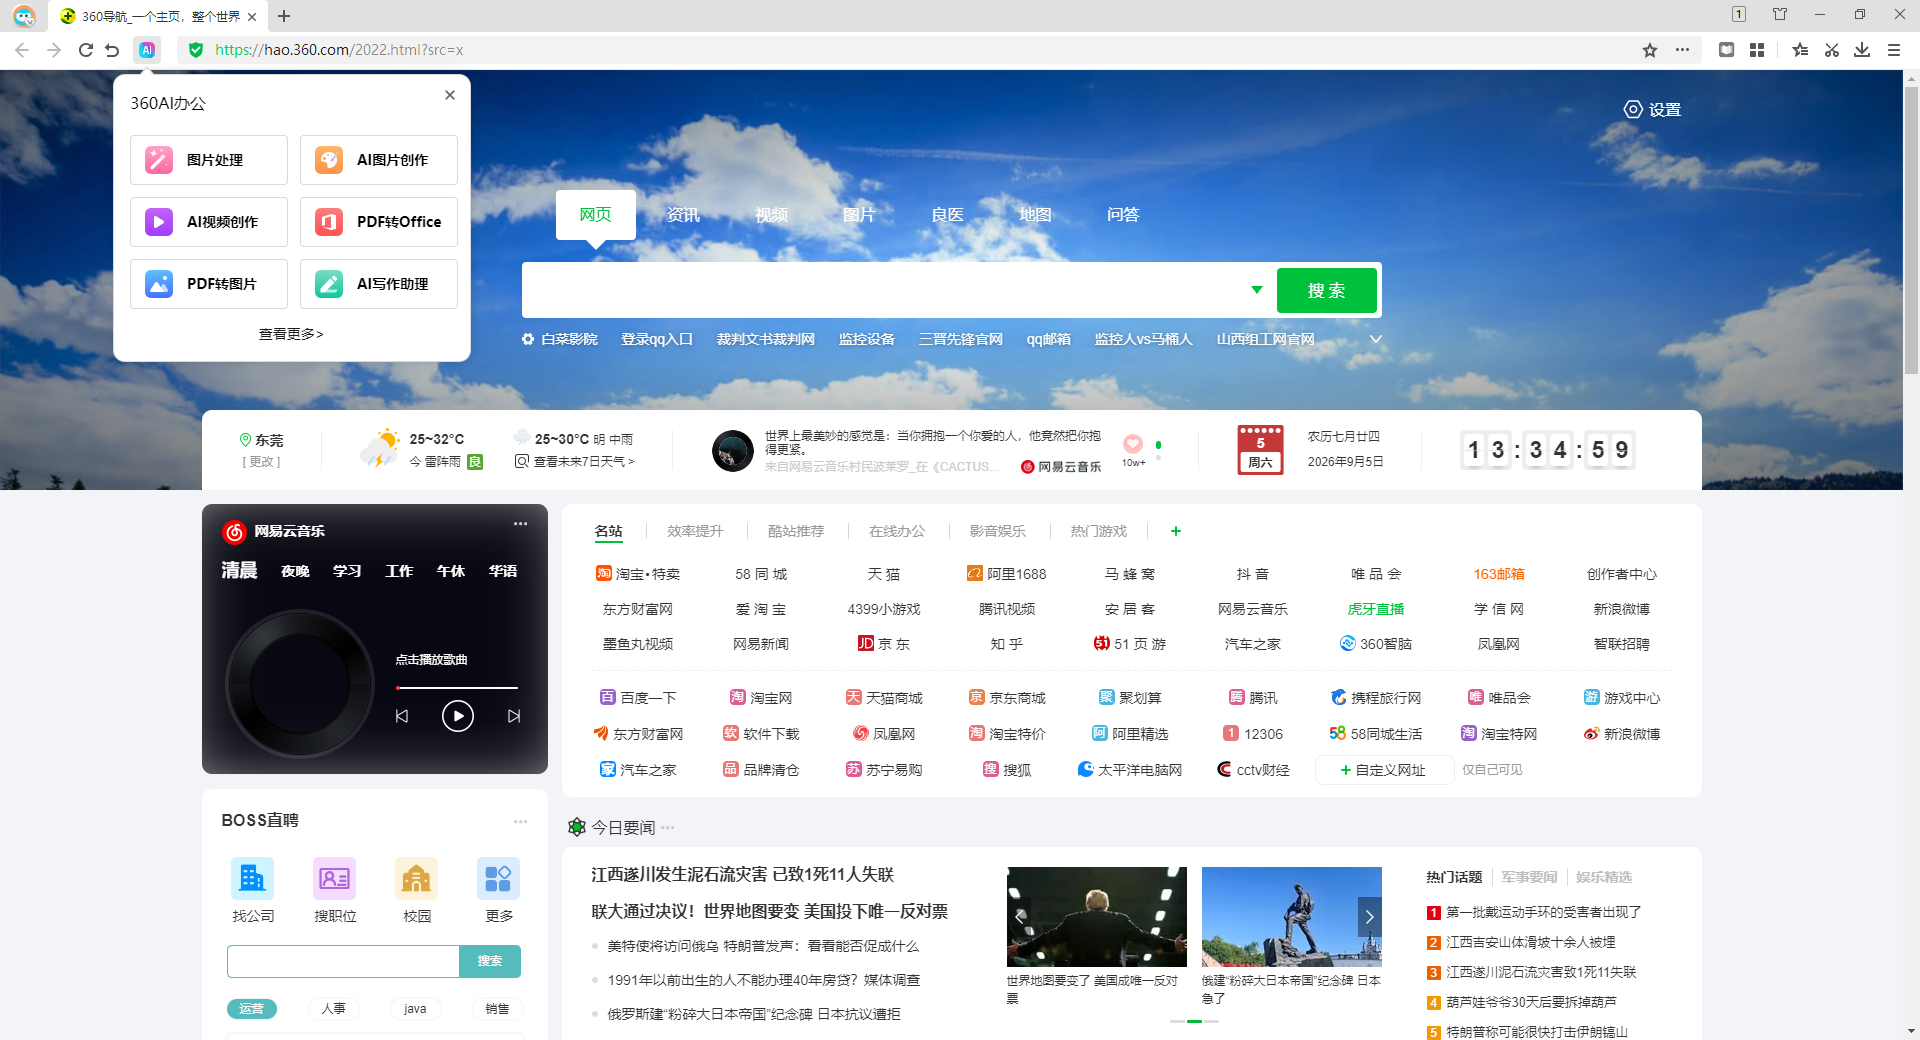The image size is (1920, 1040).
Task: Click the main web search input box
Action: tap(886, 290)
